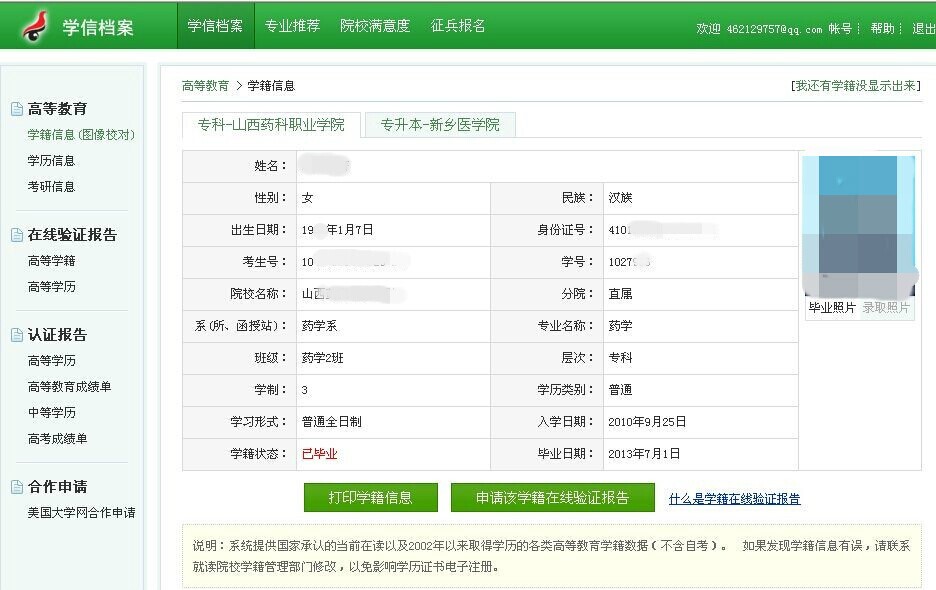Screen dimensions: 936x590
Task: Select the 专科-山西药科职业学院 tab
Action: (x=271, y=125)
